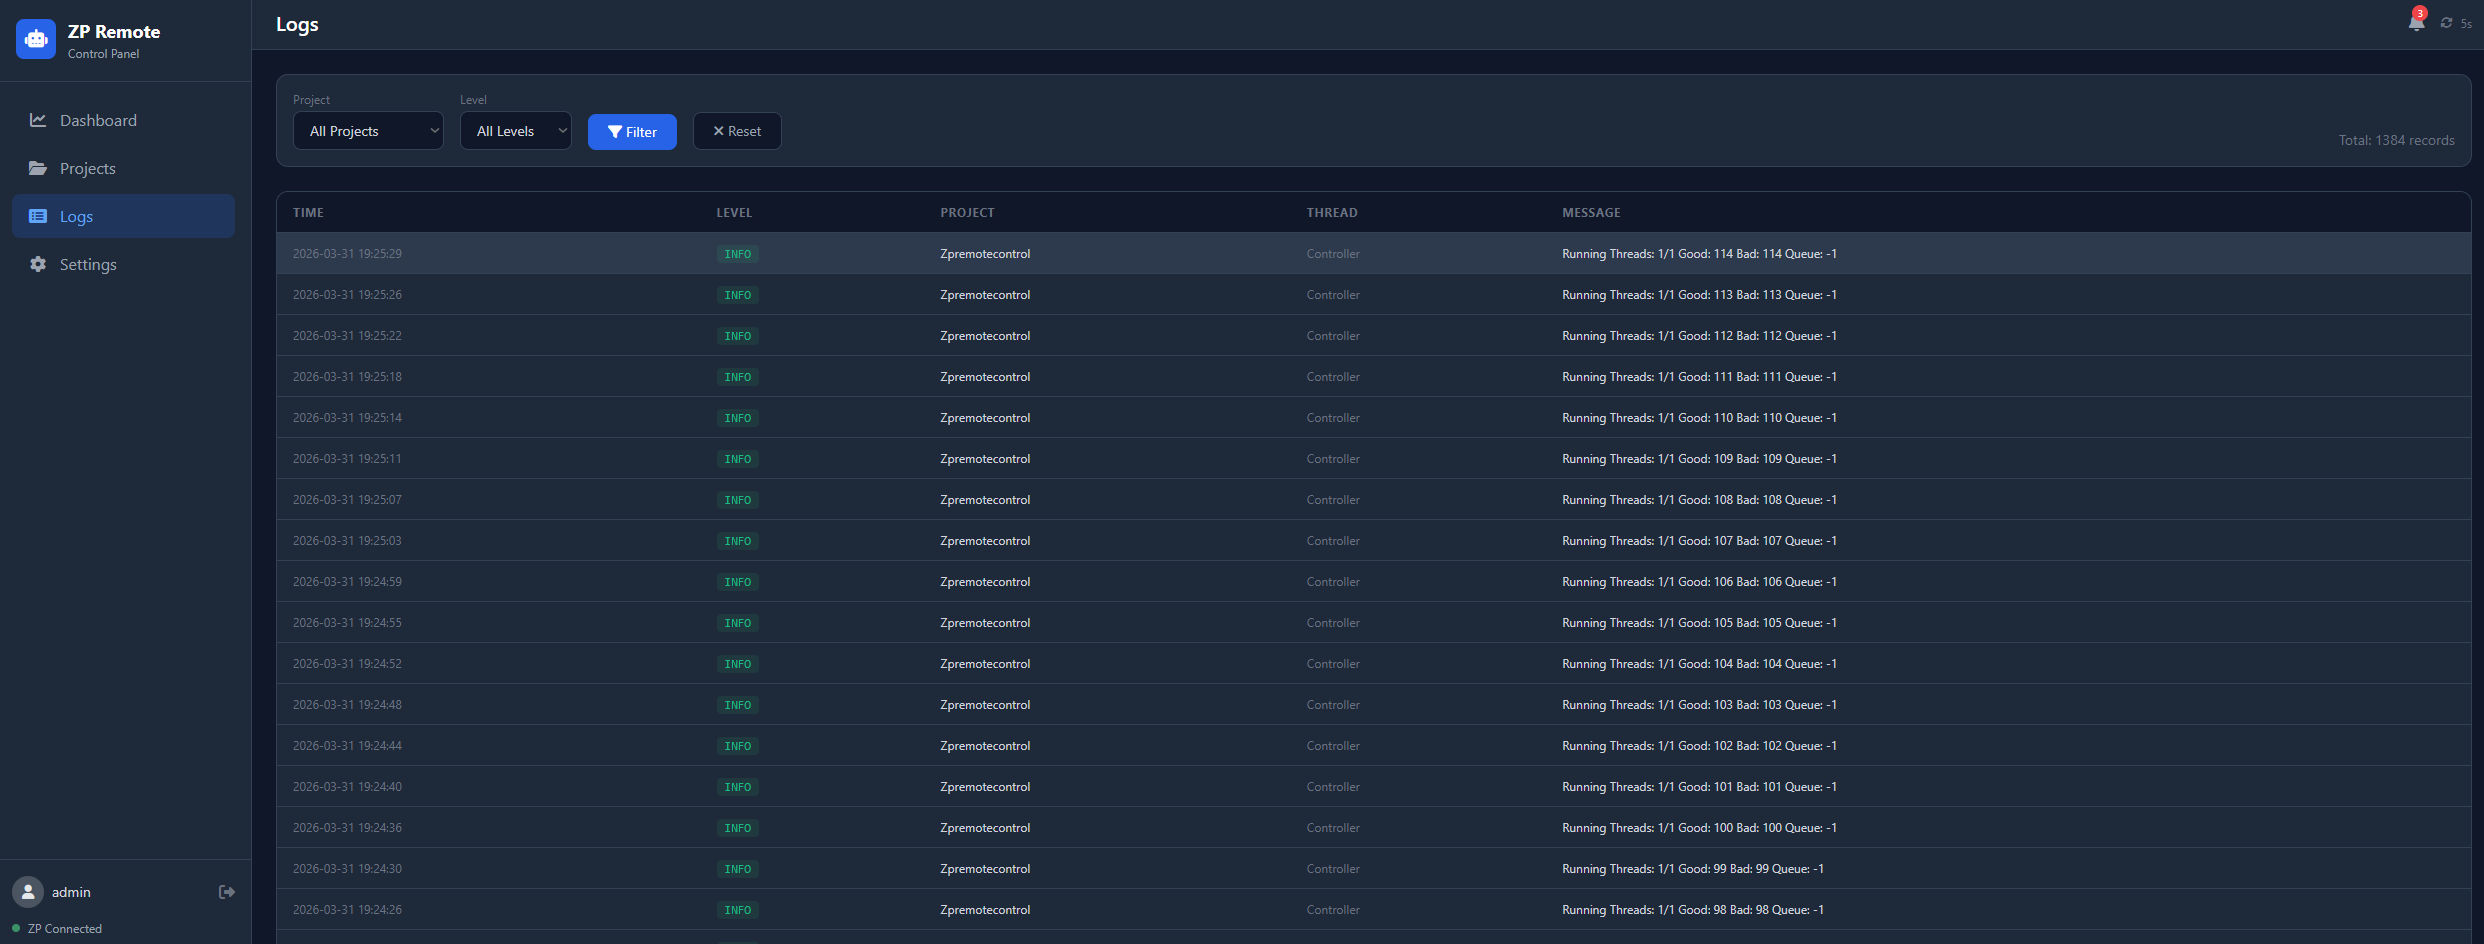Click the message with Good: 100 Bad: 100
Image resolution: width=2484 pixels, height=944 pixels.
click(x=1699, y=828)
